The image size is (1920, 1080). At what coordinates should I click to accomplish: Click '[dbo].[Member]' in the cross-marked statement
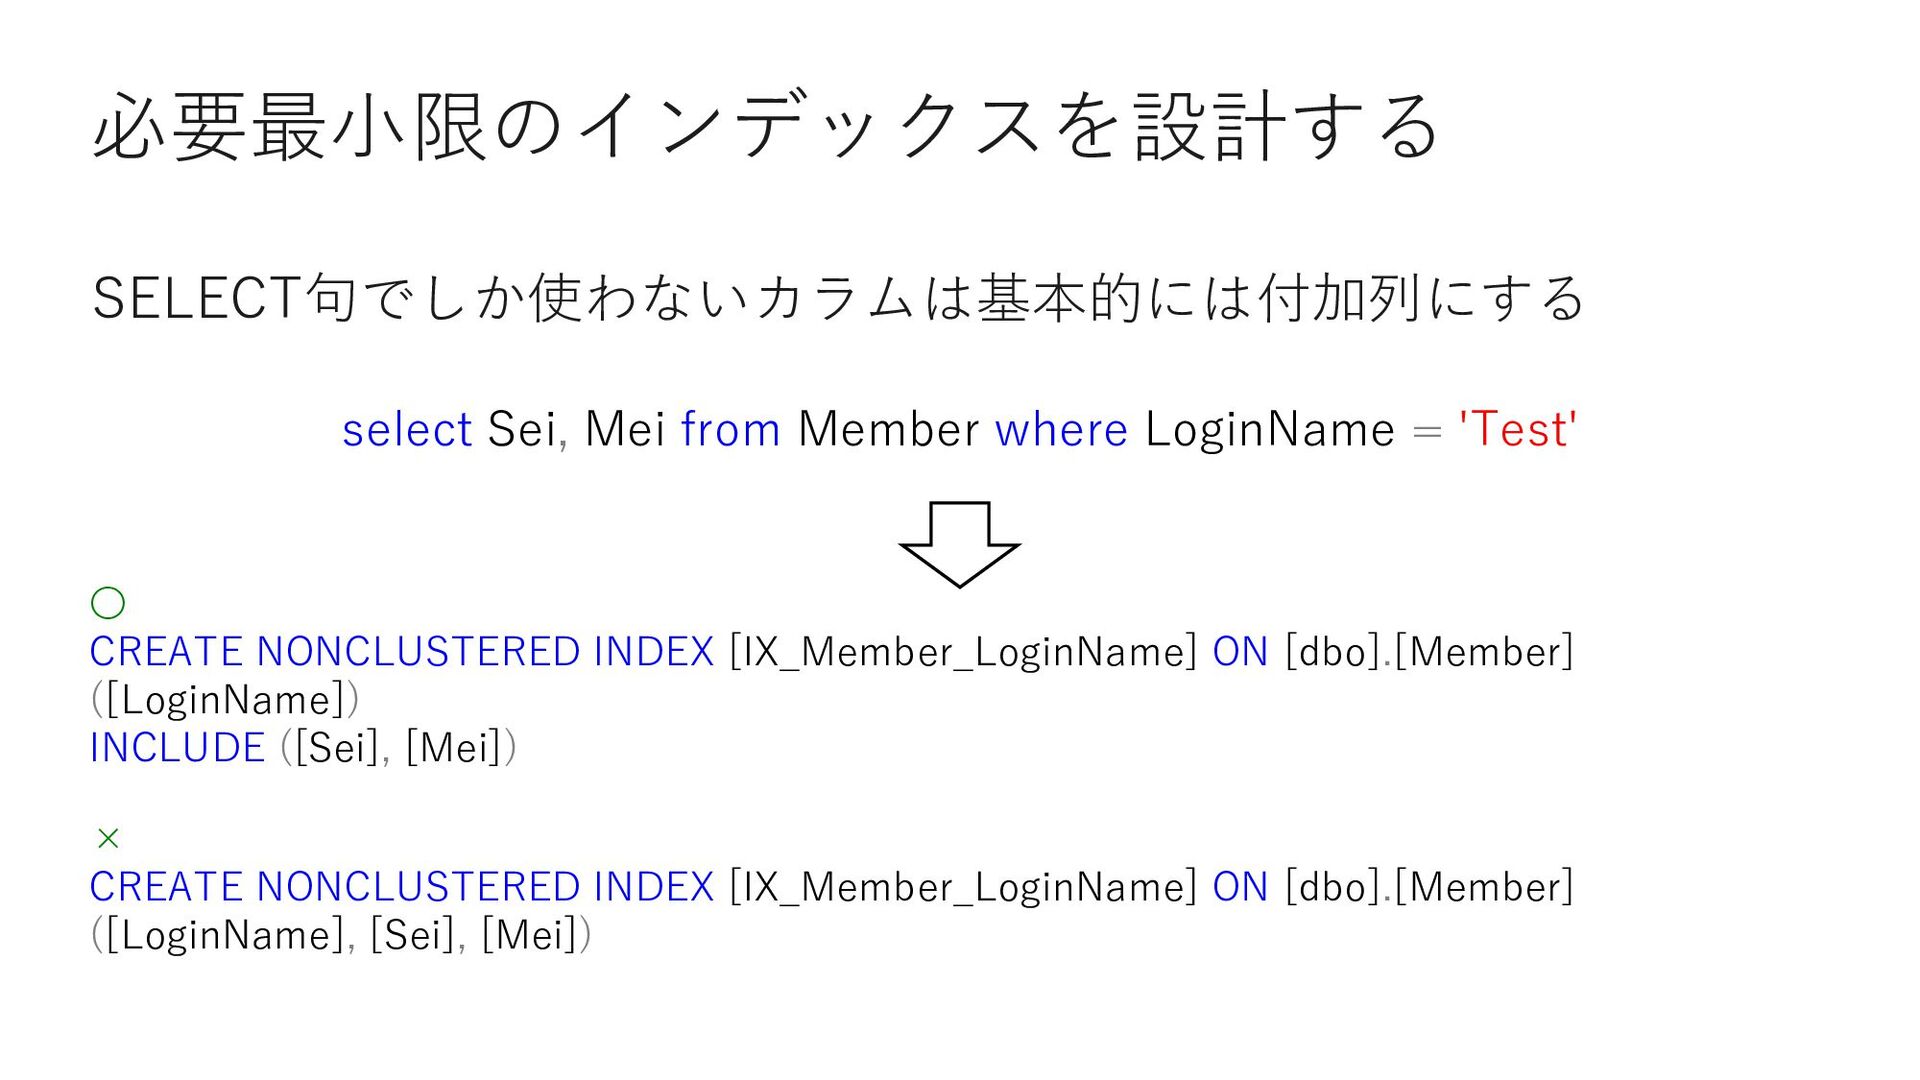click(1429, 887)
